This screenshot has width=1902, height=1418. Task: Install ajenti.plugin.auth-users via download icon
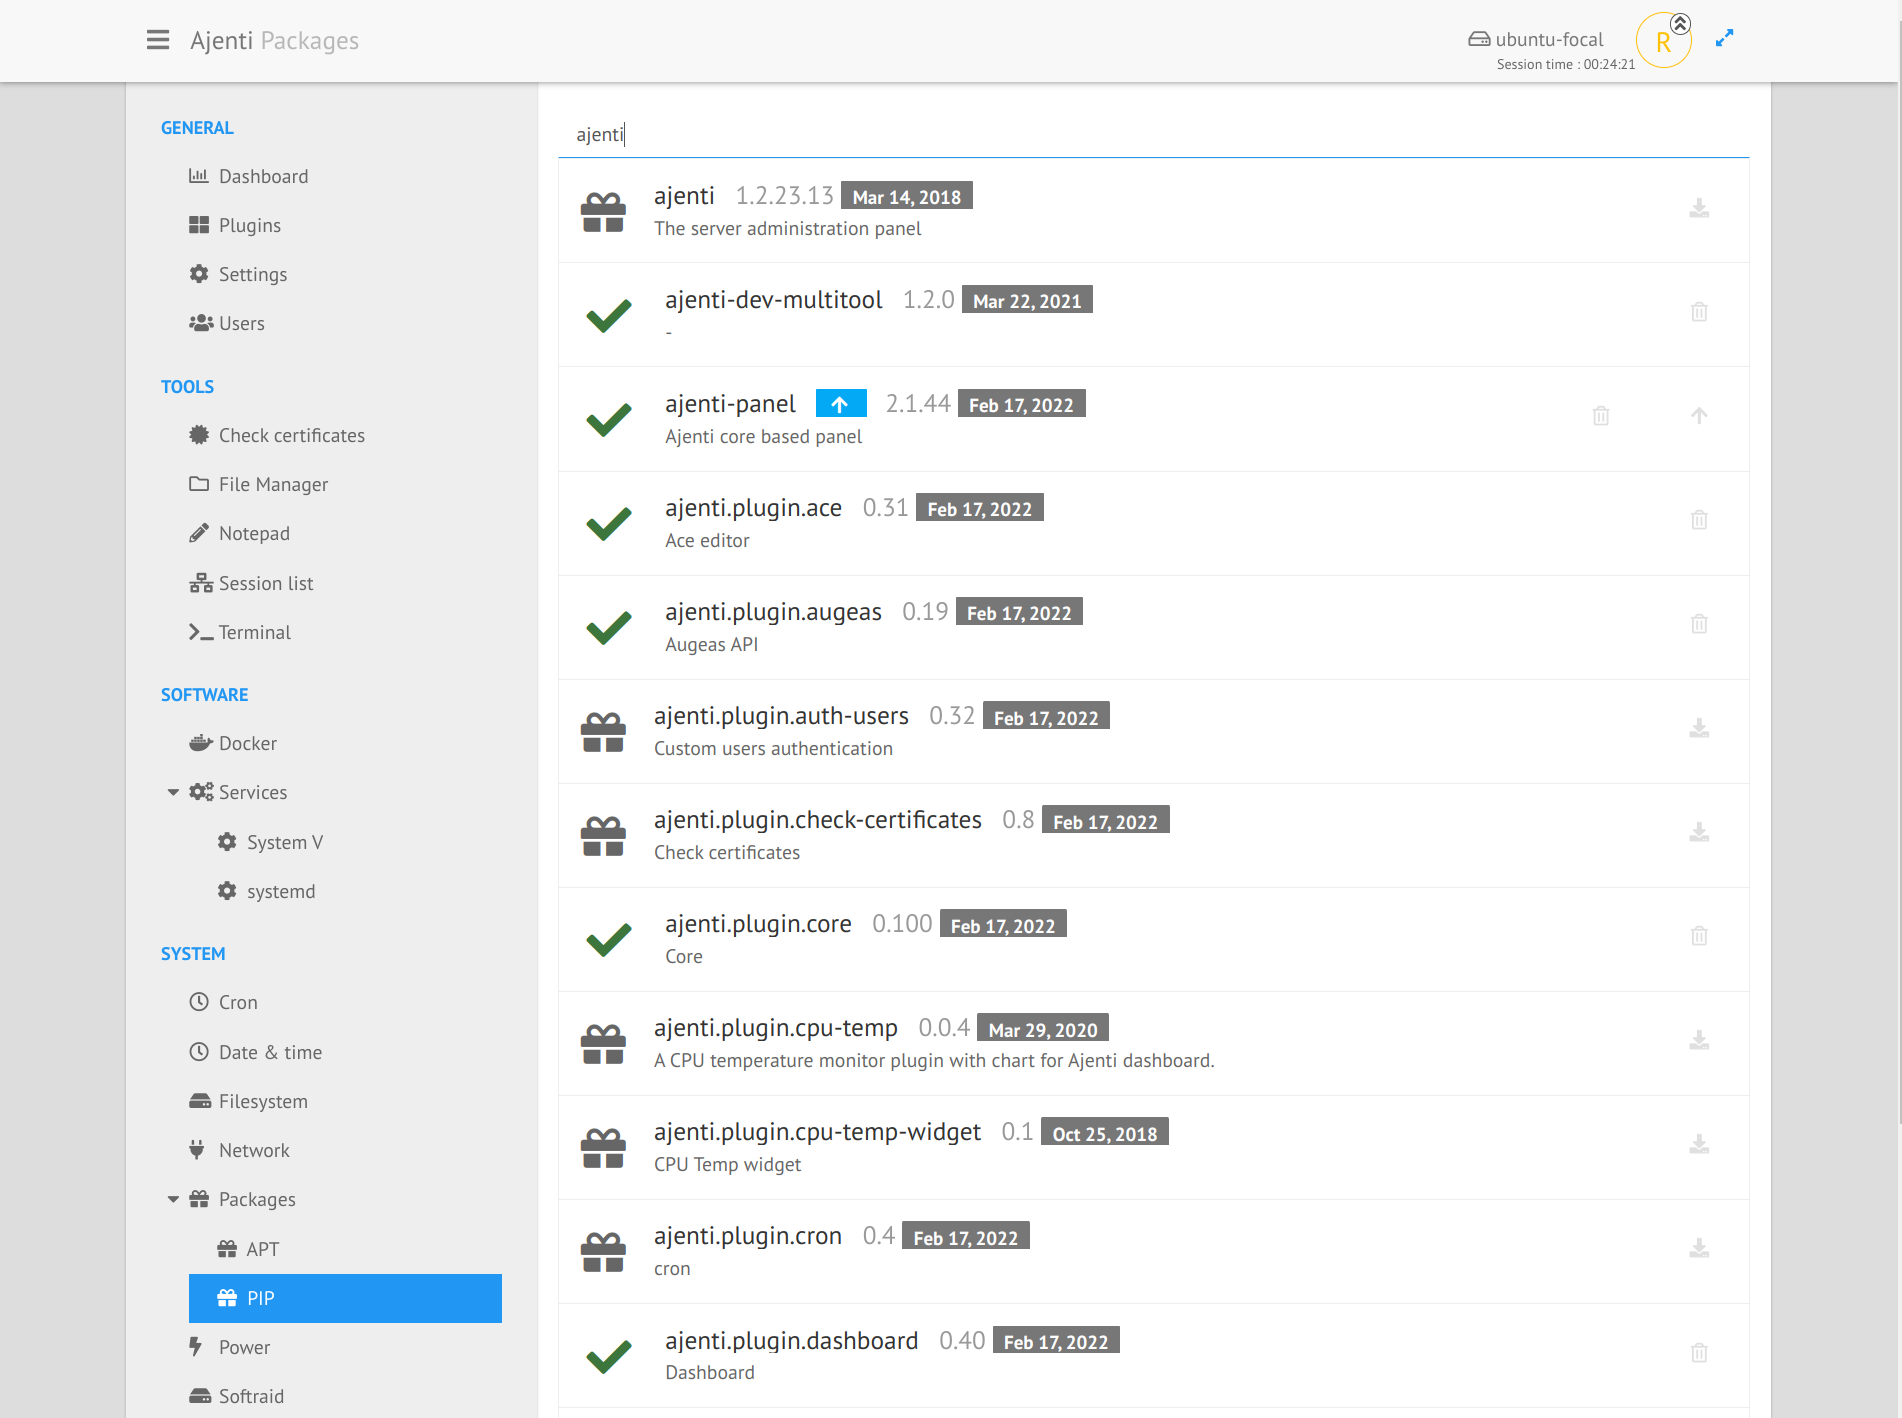(x=1699, y=728)
